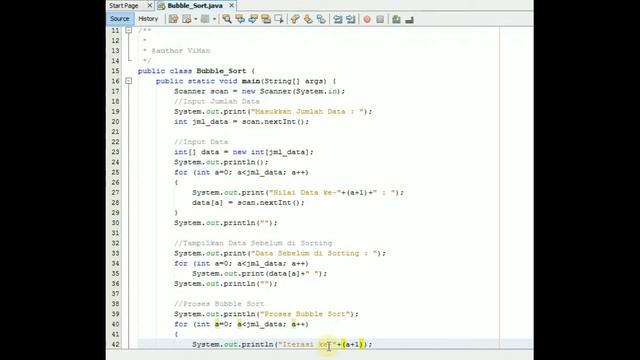Click the "Iterasi ke-" string on line 42
The width and height of the screenshot is (640, 360).
[x=307, y=344]
